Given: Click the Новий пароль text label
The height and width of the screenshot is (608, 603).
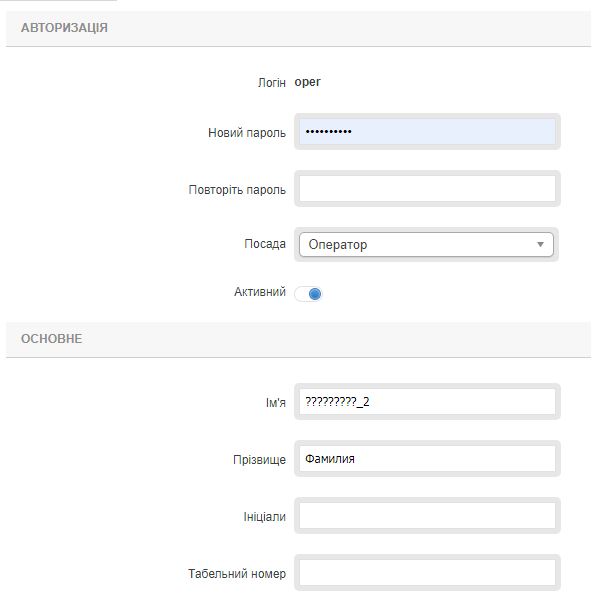Looking at the screenshot, I should (246, 133).
